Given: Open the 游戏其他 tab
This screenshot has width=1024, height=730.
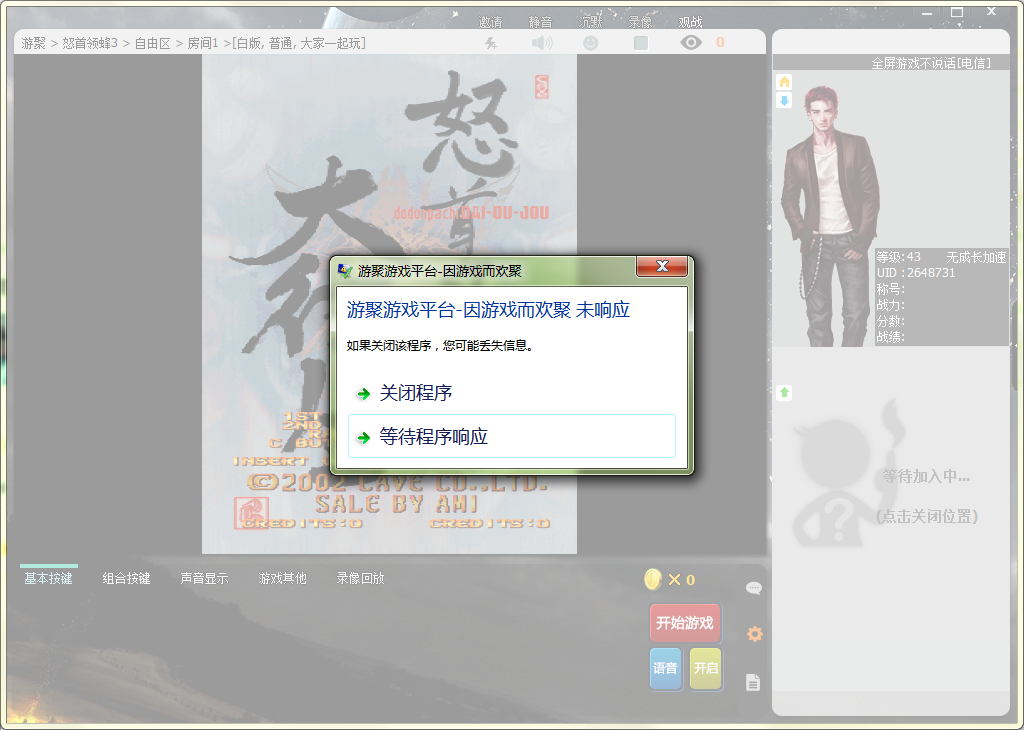Looking at the screenshot, I should click(282, 578).
